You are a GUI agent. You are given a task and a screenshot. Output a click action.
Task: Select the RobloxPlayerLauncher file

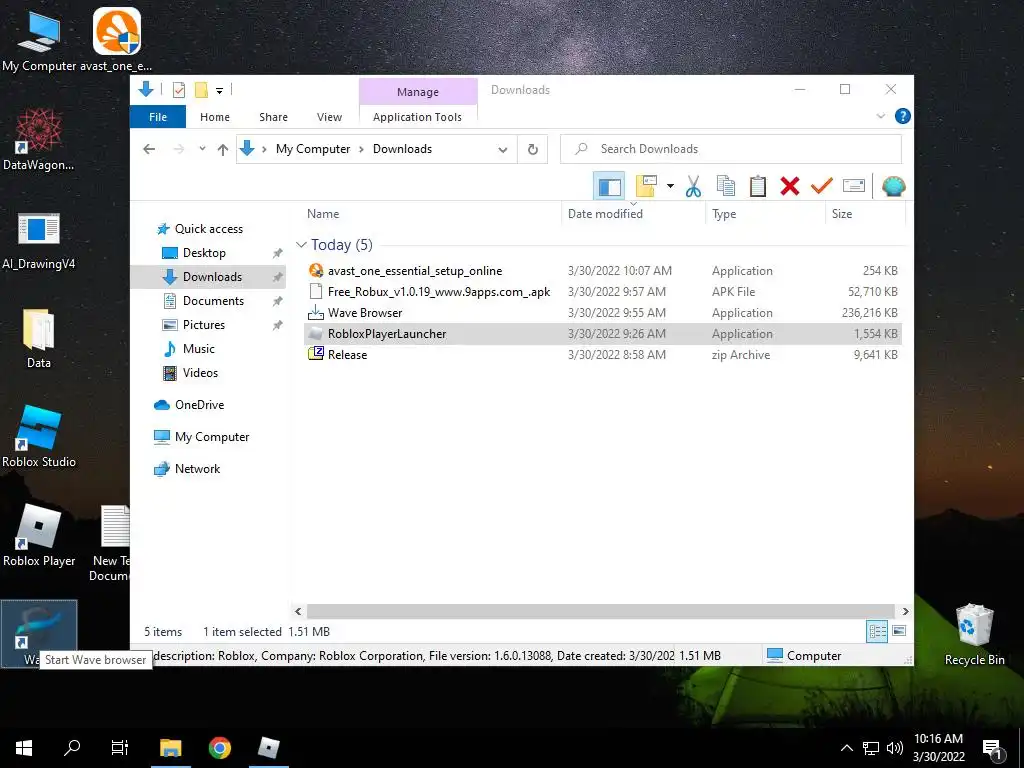tap(602, 334)
